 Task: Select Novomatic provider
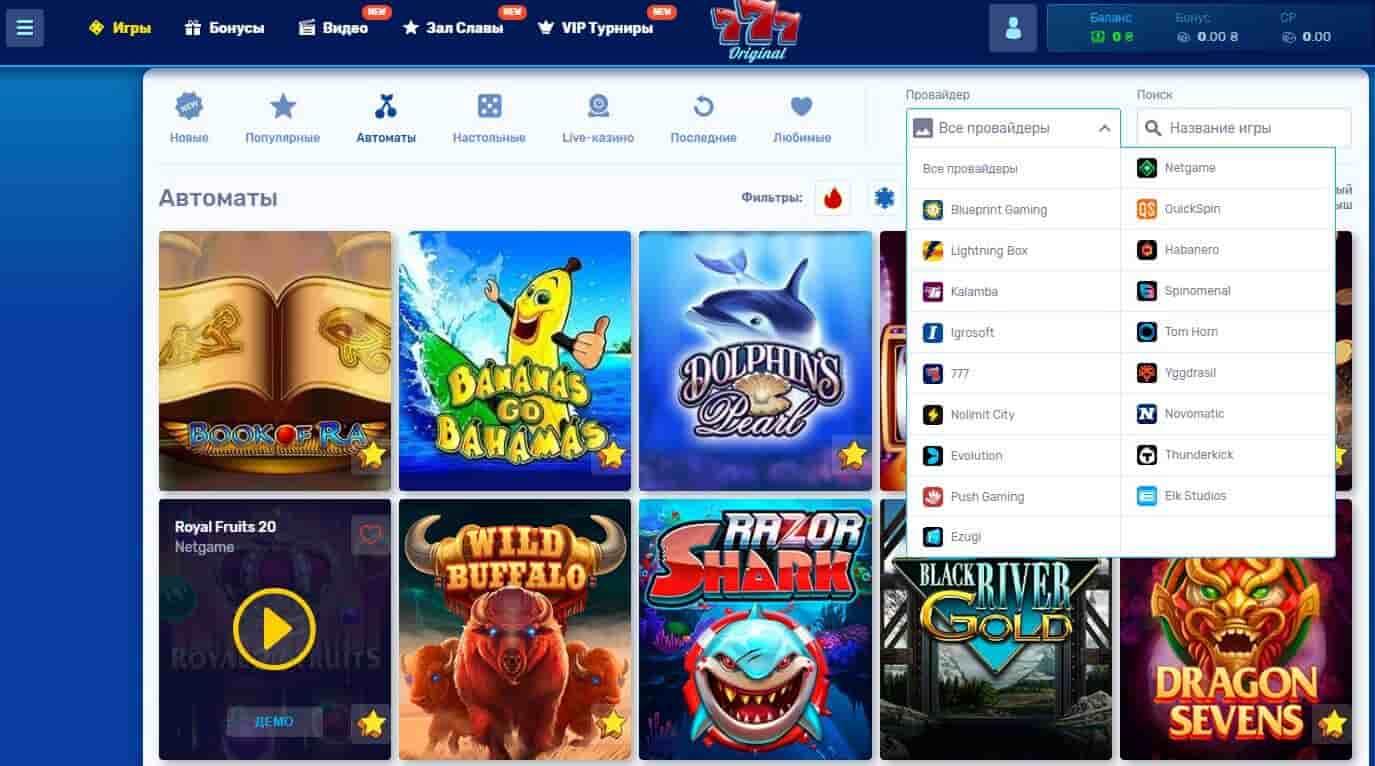click(1228, 414)
